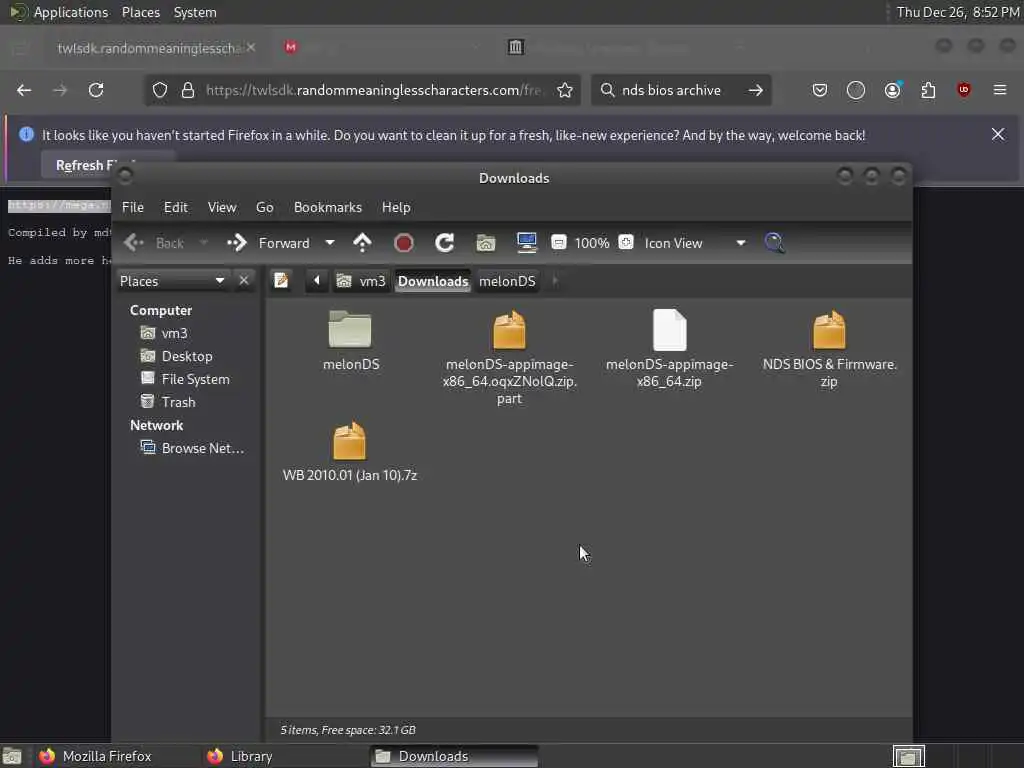Bookmark page with the star icon

(565, 90)
